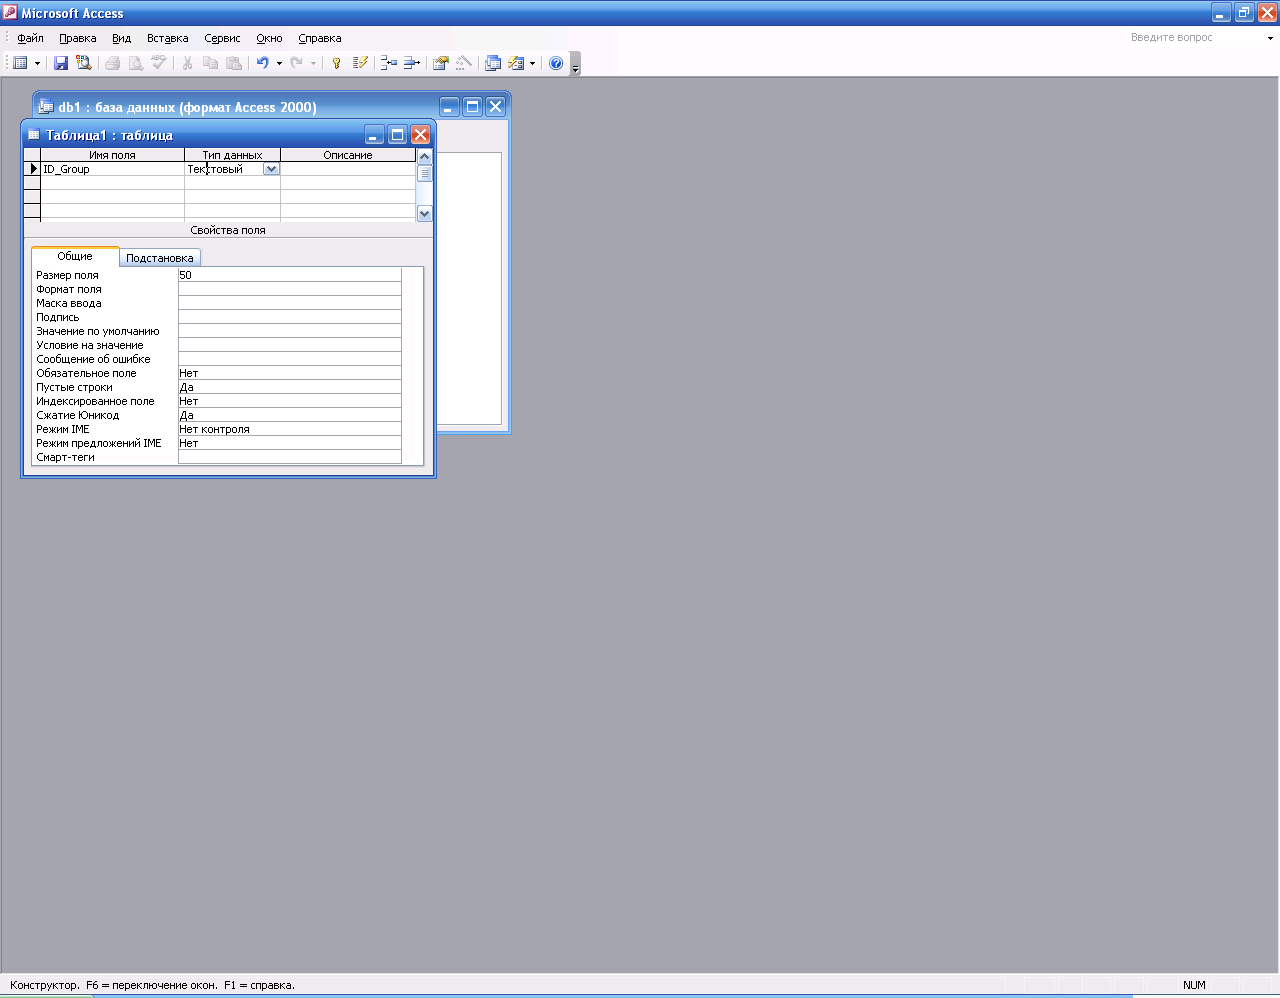The height and width of the screenshot is (998, 1280).
Task: Click the Copy toolbar icon
Action: pos(210,63)
